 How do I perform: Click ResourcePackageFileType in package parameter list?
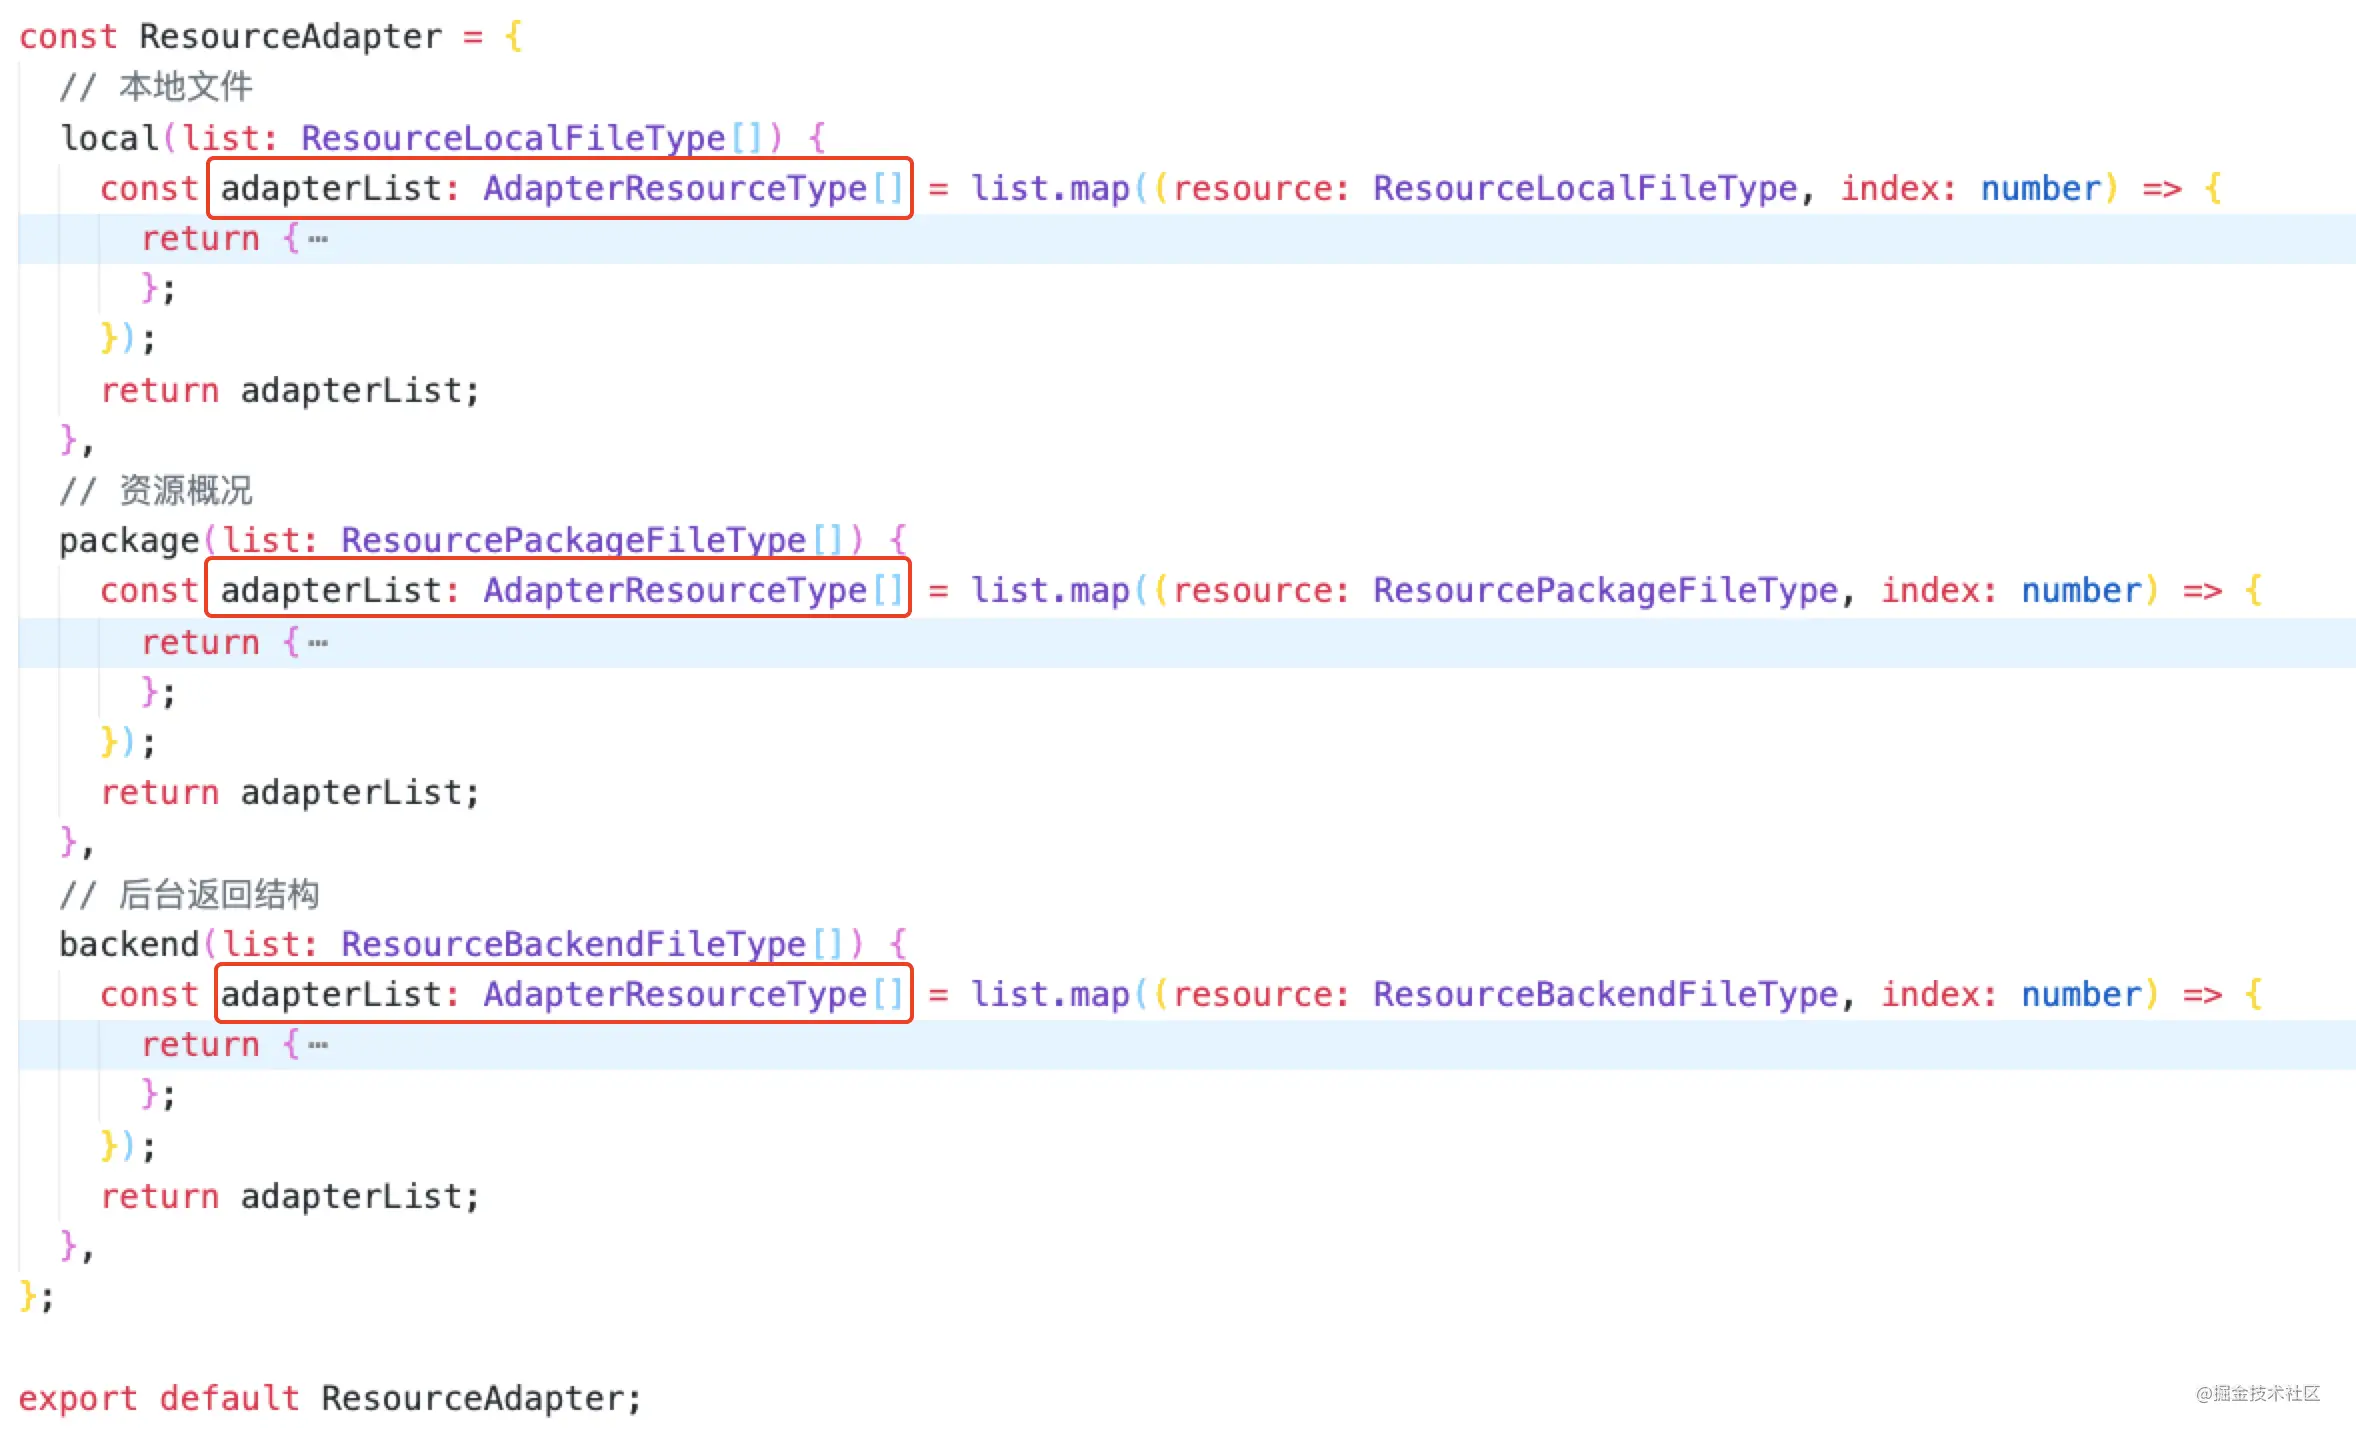pyautogui.click(x=572, y=541)
